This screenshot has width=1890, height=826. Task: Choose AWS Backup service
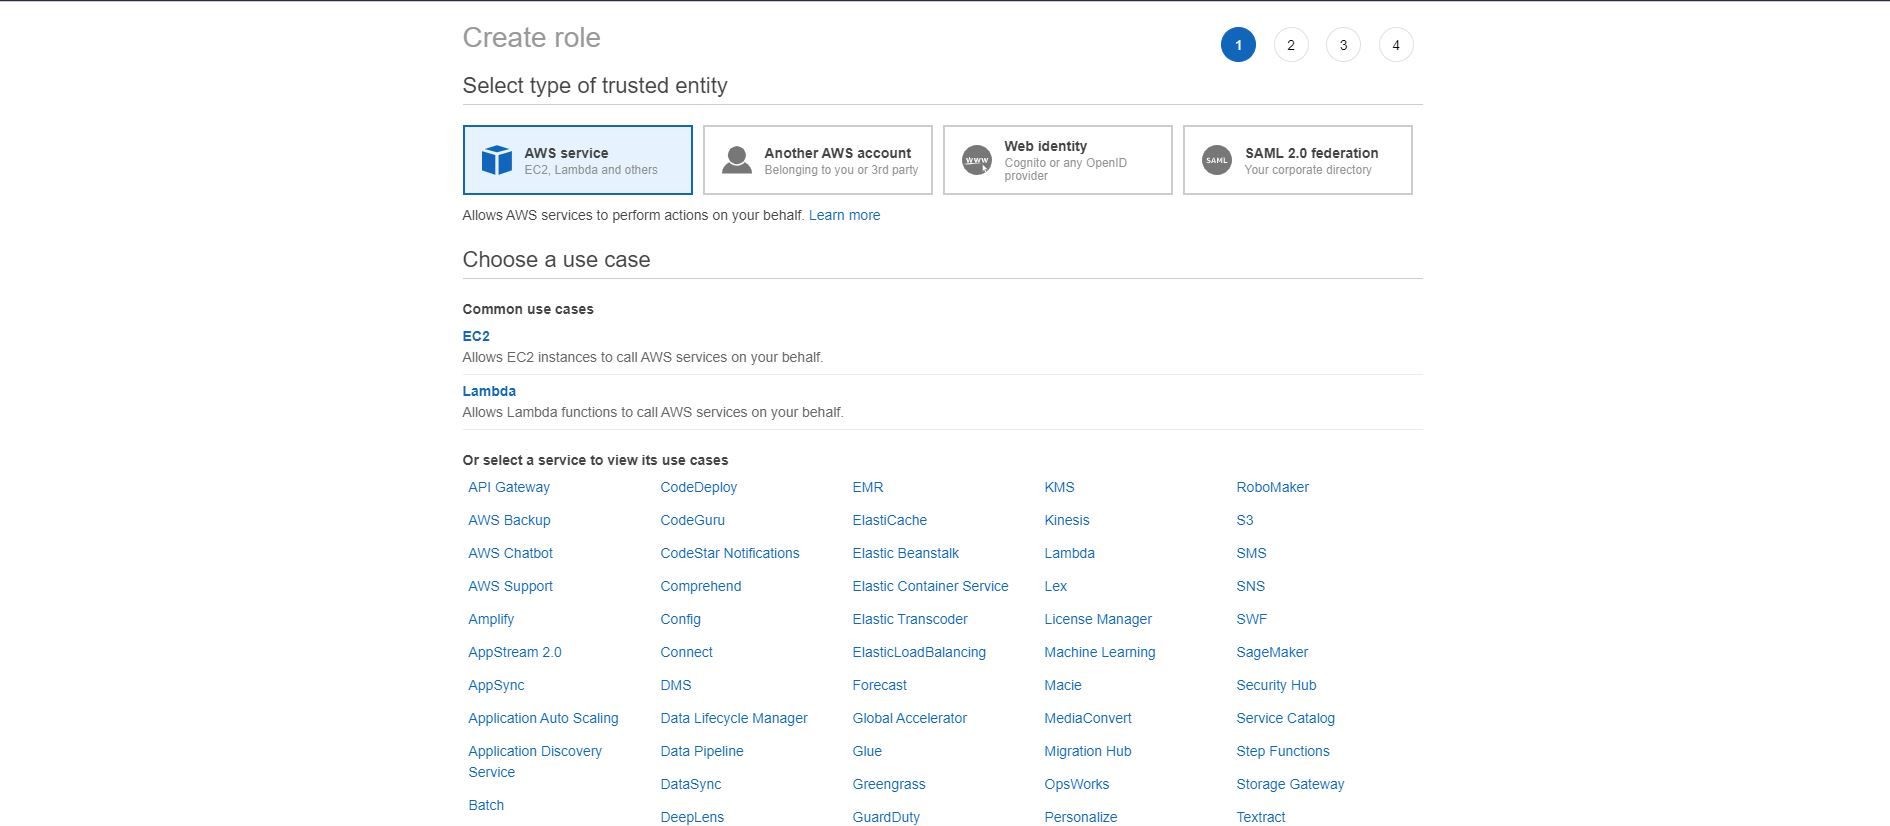509,520
